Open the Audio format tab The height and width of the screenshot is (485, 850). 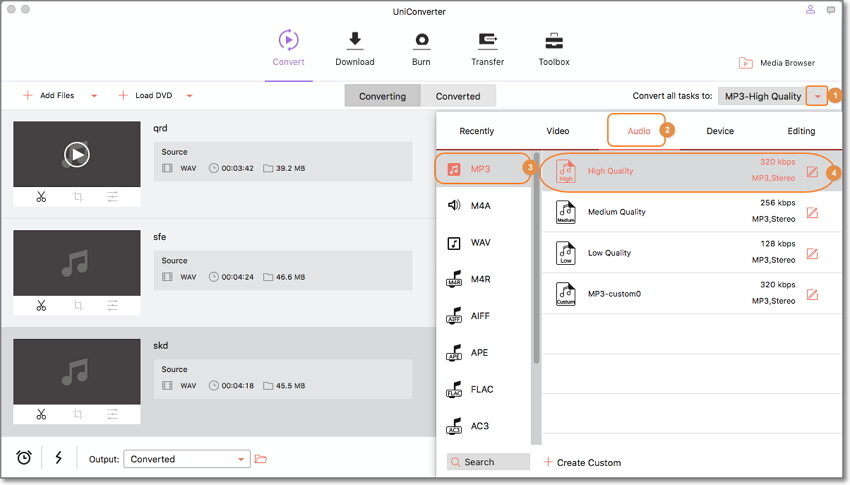click(639, 131)
